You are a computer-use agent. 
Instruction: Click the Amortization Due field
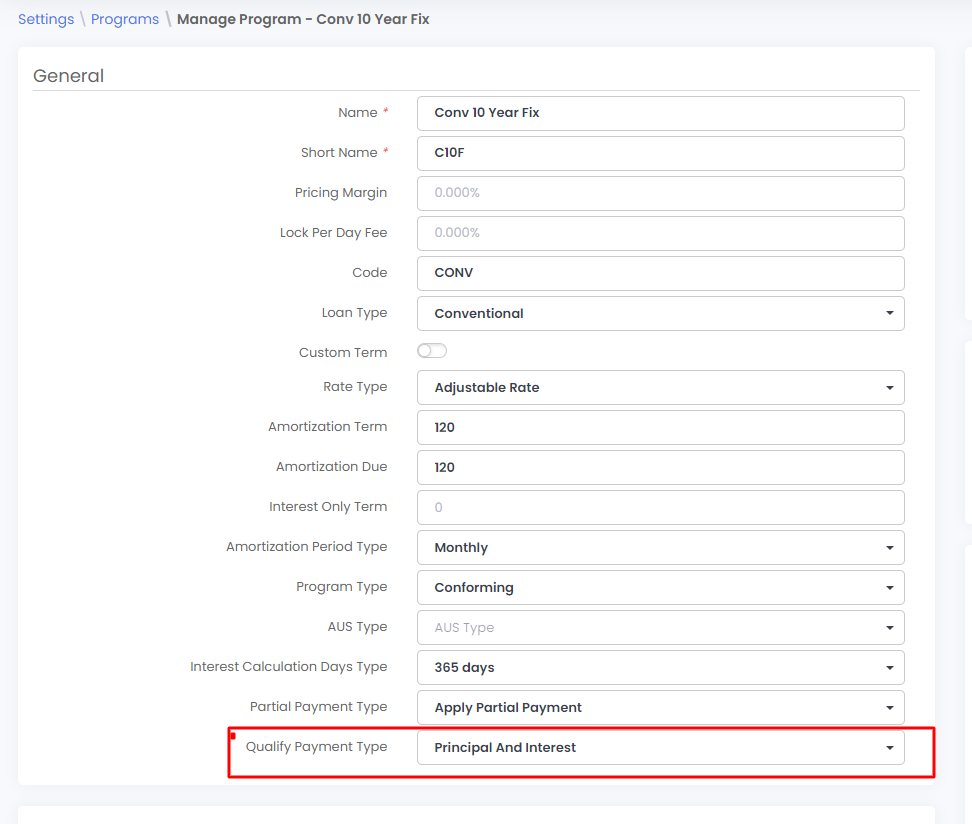(660, 467)
